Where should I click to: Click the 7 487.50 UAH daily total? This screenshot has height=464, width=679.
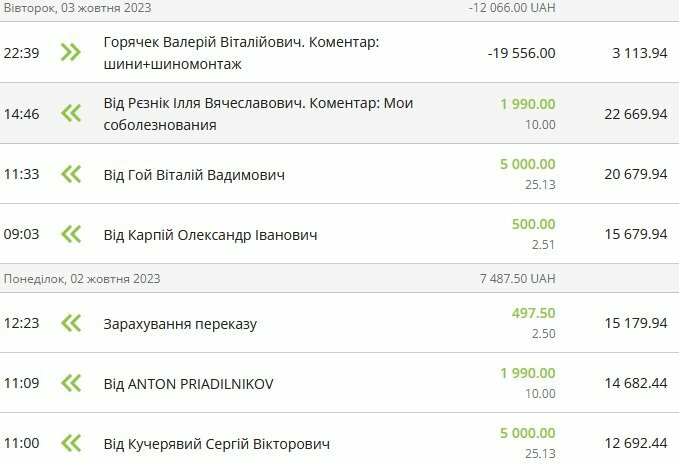(x=518, y=278)
